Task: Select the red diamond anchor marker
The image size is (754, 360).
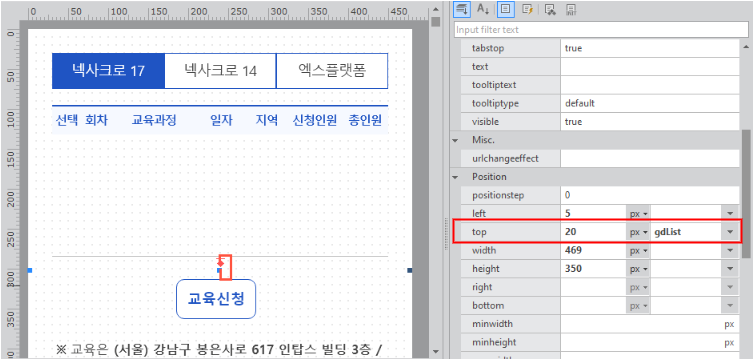Action: [220, 263]
